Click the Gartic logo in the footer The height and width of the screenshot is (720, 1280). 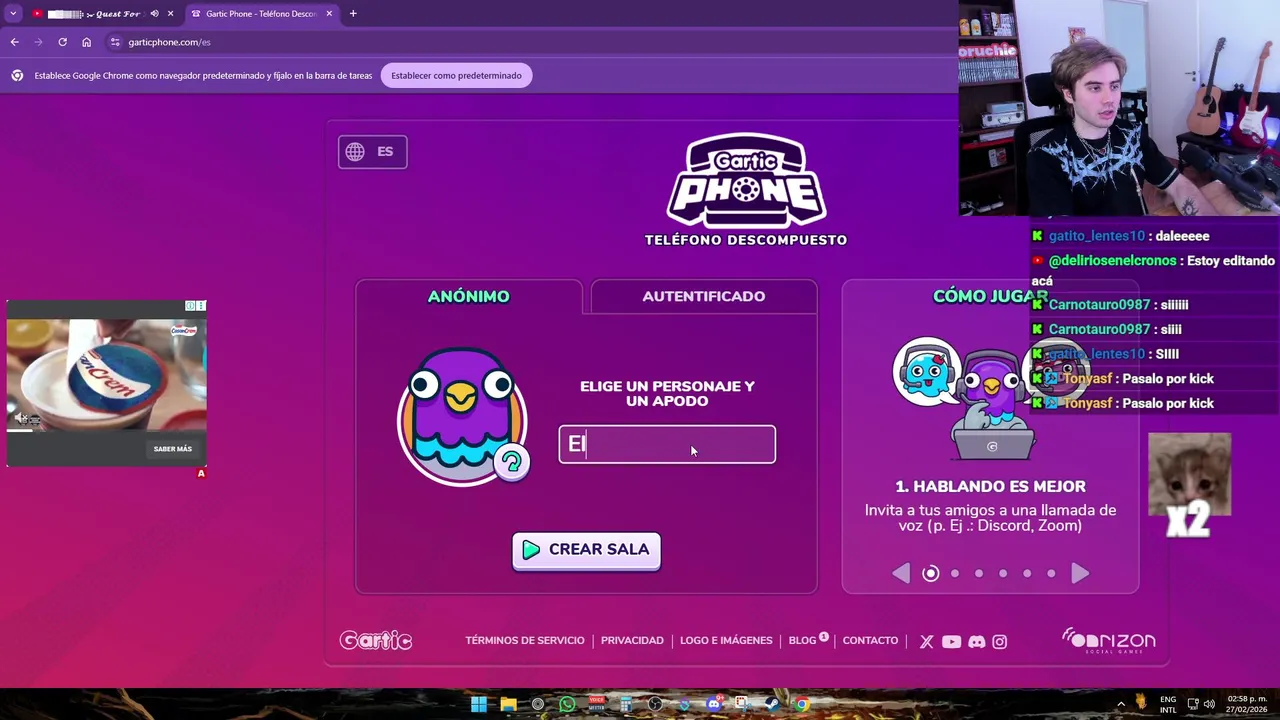coord(376,640)
